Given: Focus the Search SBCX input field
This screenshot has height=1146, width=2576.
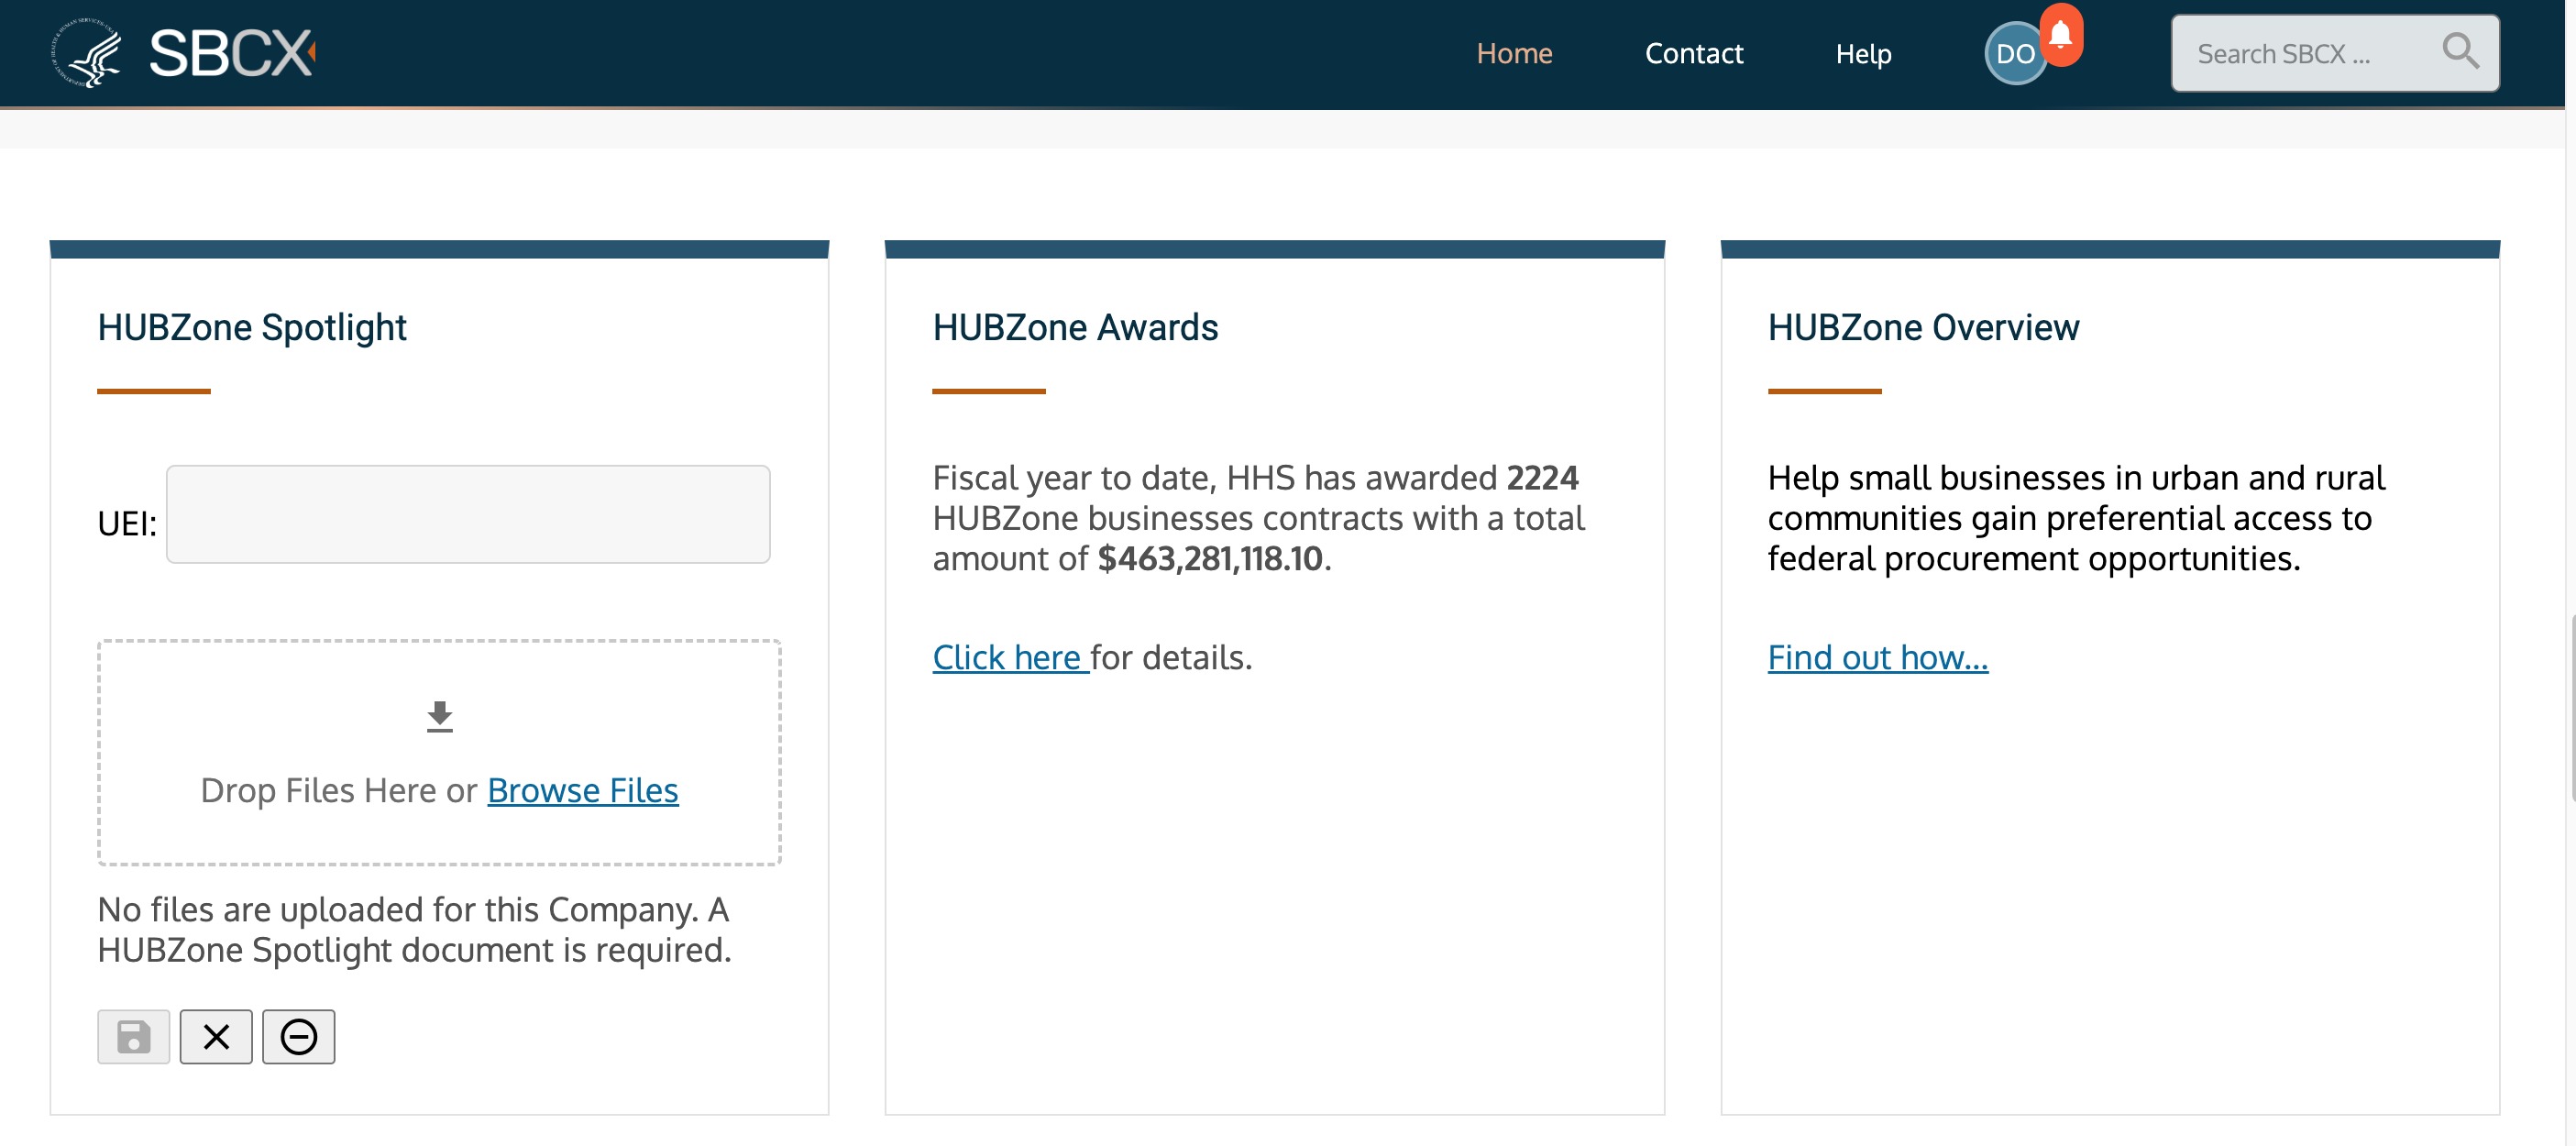Looking at the screenshot, I should [x=2334, y=54].
